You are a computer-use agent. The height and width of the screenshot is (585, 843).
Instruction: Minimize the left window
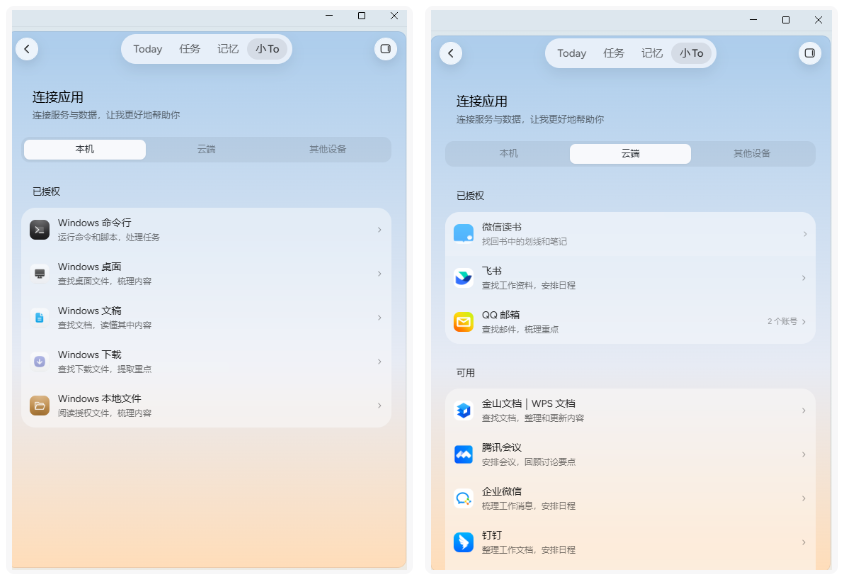(x=329, y=16)
